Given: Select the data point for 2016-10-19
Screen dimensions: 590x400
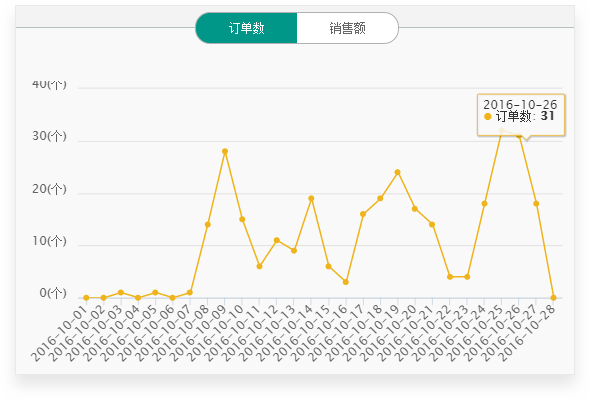Looking at the screenshot, I should tap(398, 172).
